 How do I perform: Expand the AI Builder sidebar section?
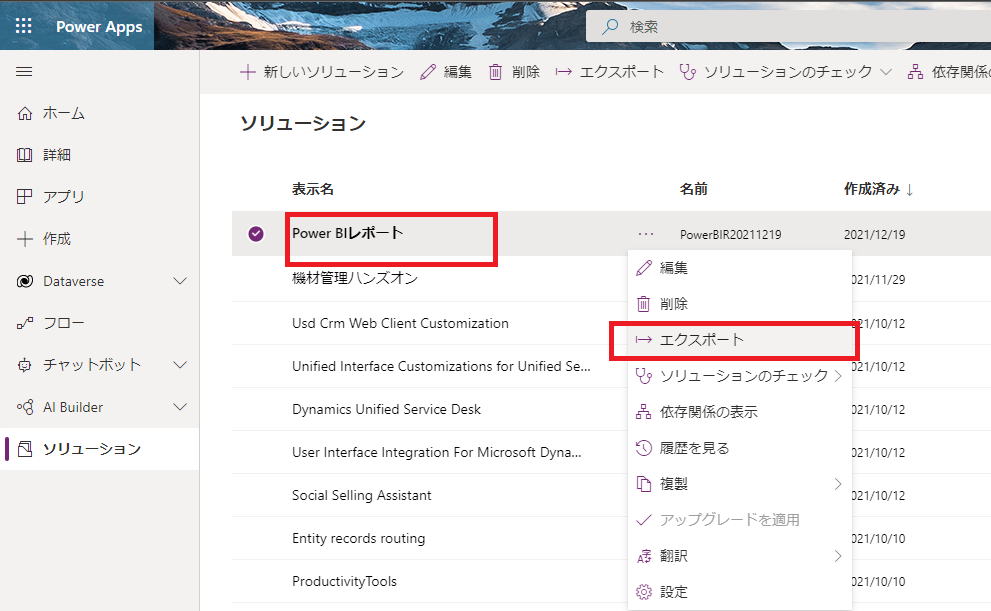click(180, 408)
